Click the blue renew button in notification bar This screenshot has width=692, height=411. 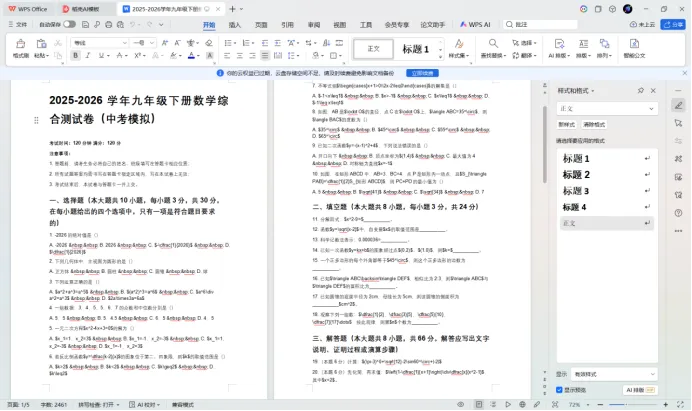point(422,73)
